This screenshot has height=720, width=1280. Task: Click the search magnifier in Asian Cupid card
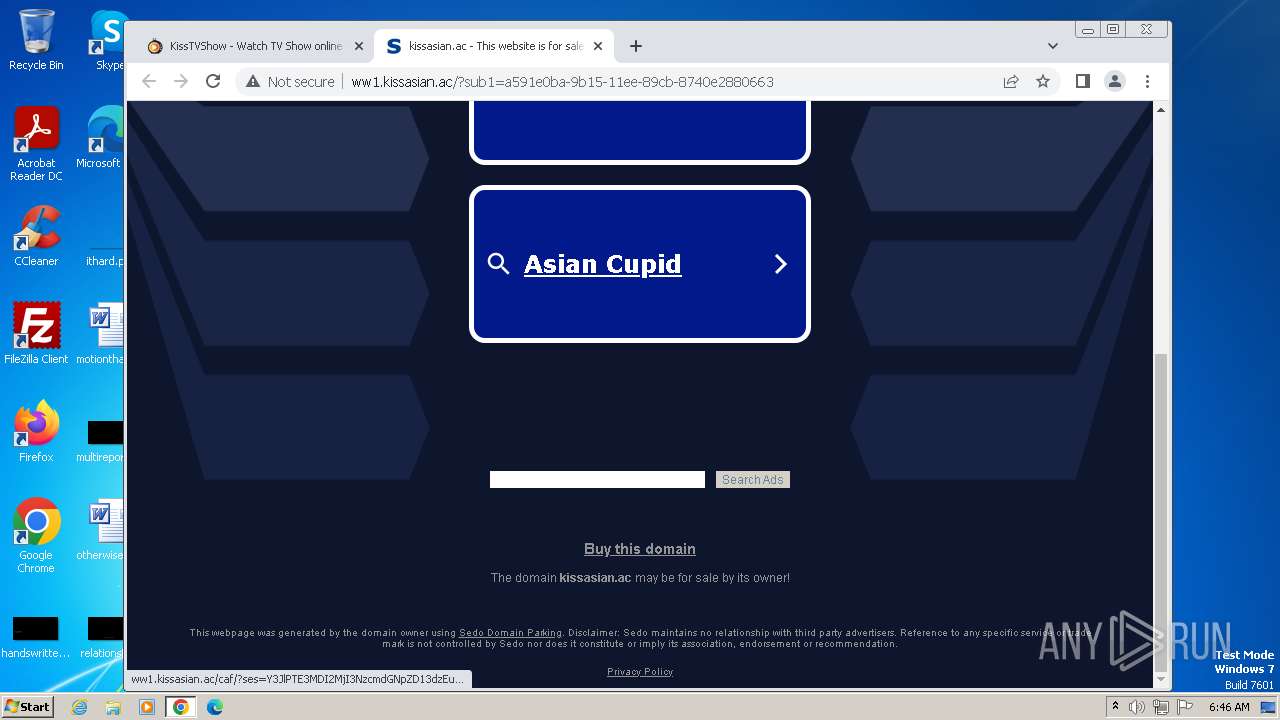(498, 264)
